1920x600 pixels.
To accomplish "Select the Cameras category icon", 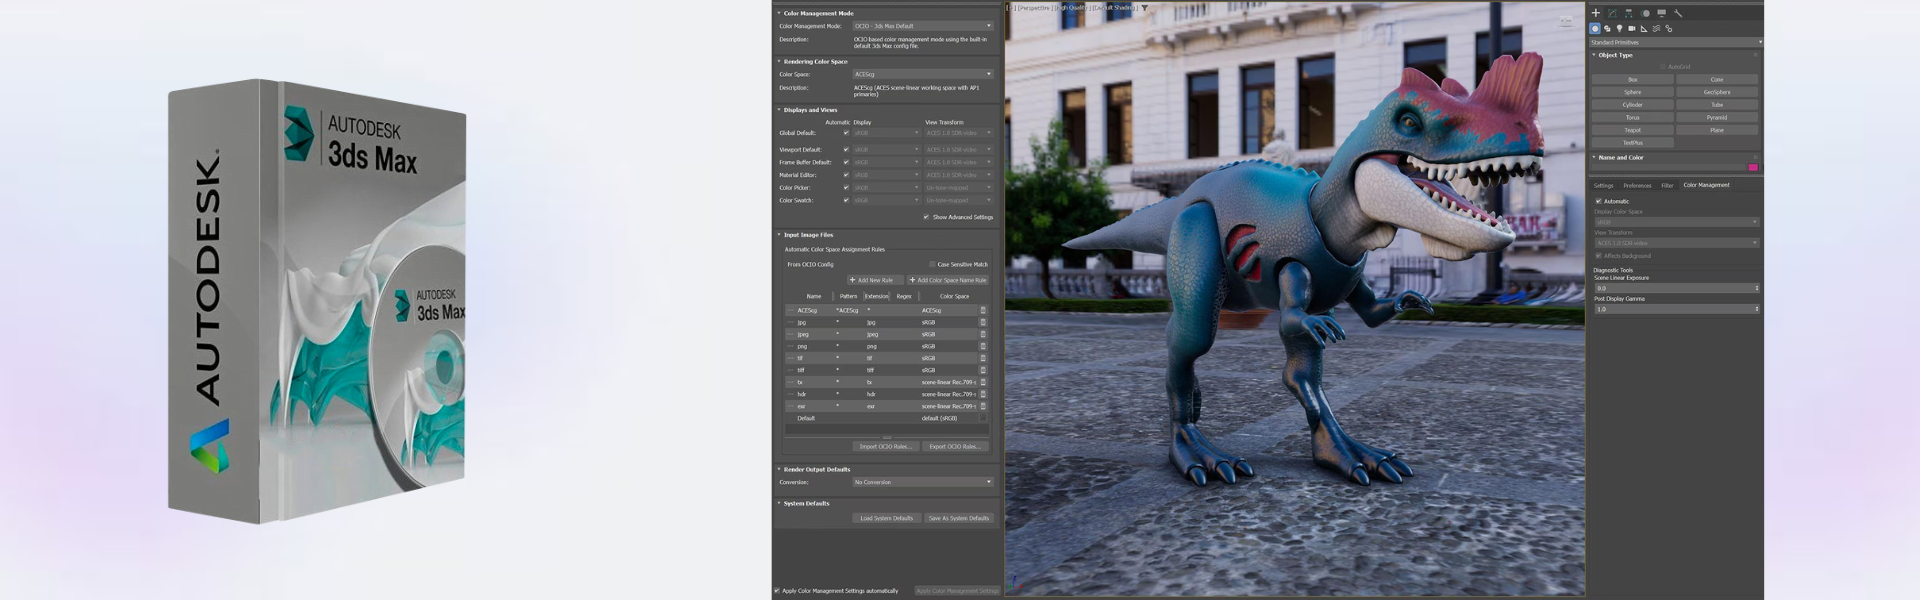I will coord(1632,28).
